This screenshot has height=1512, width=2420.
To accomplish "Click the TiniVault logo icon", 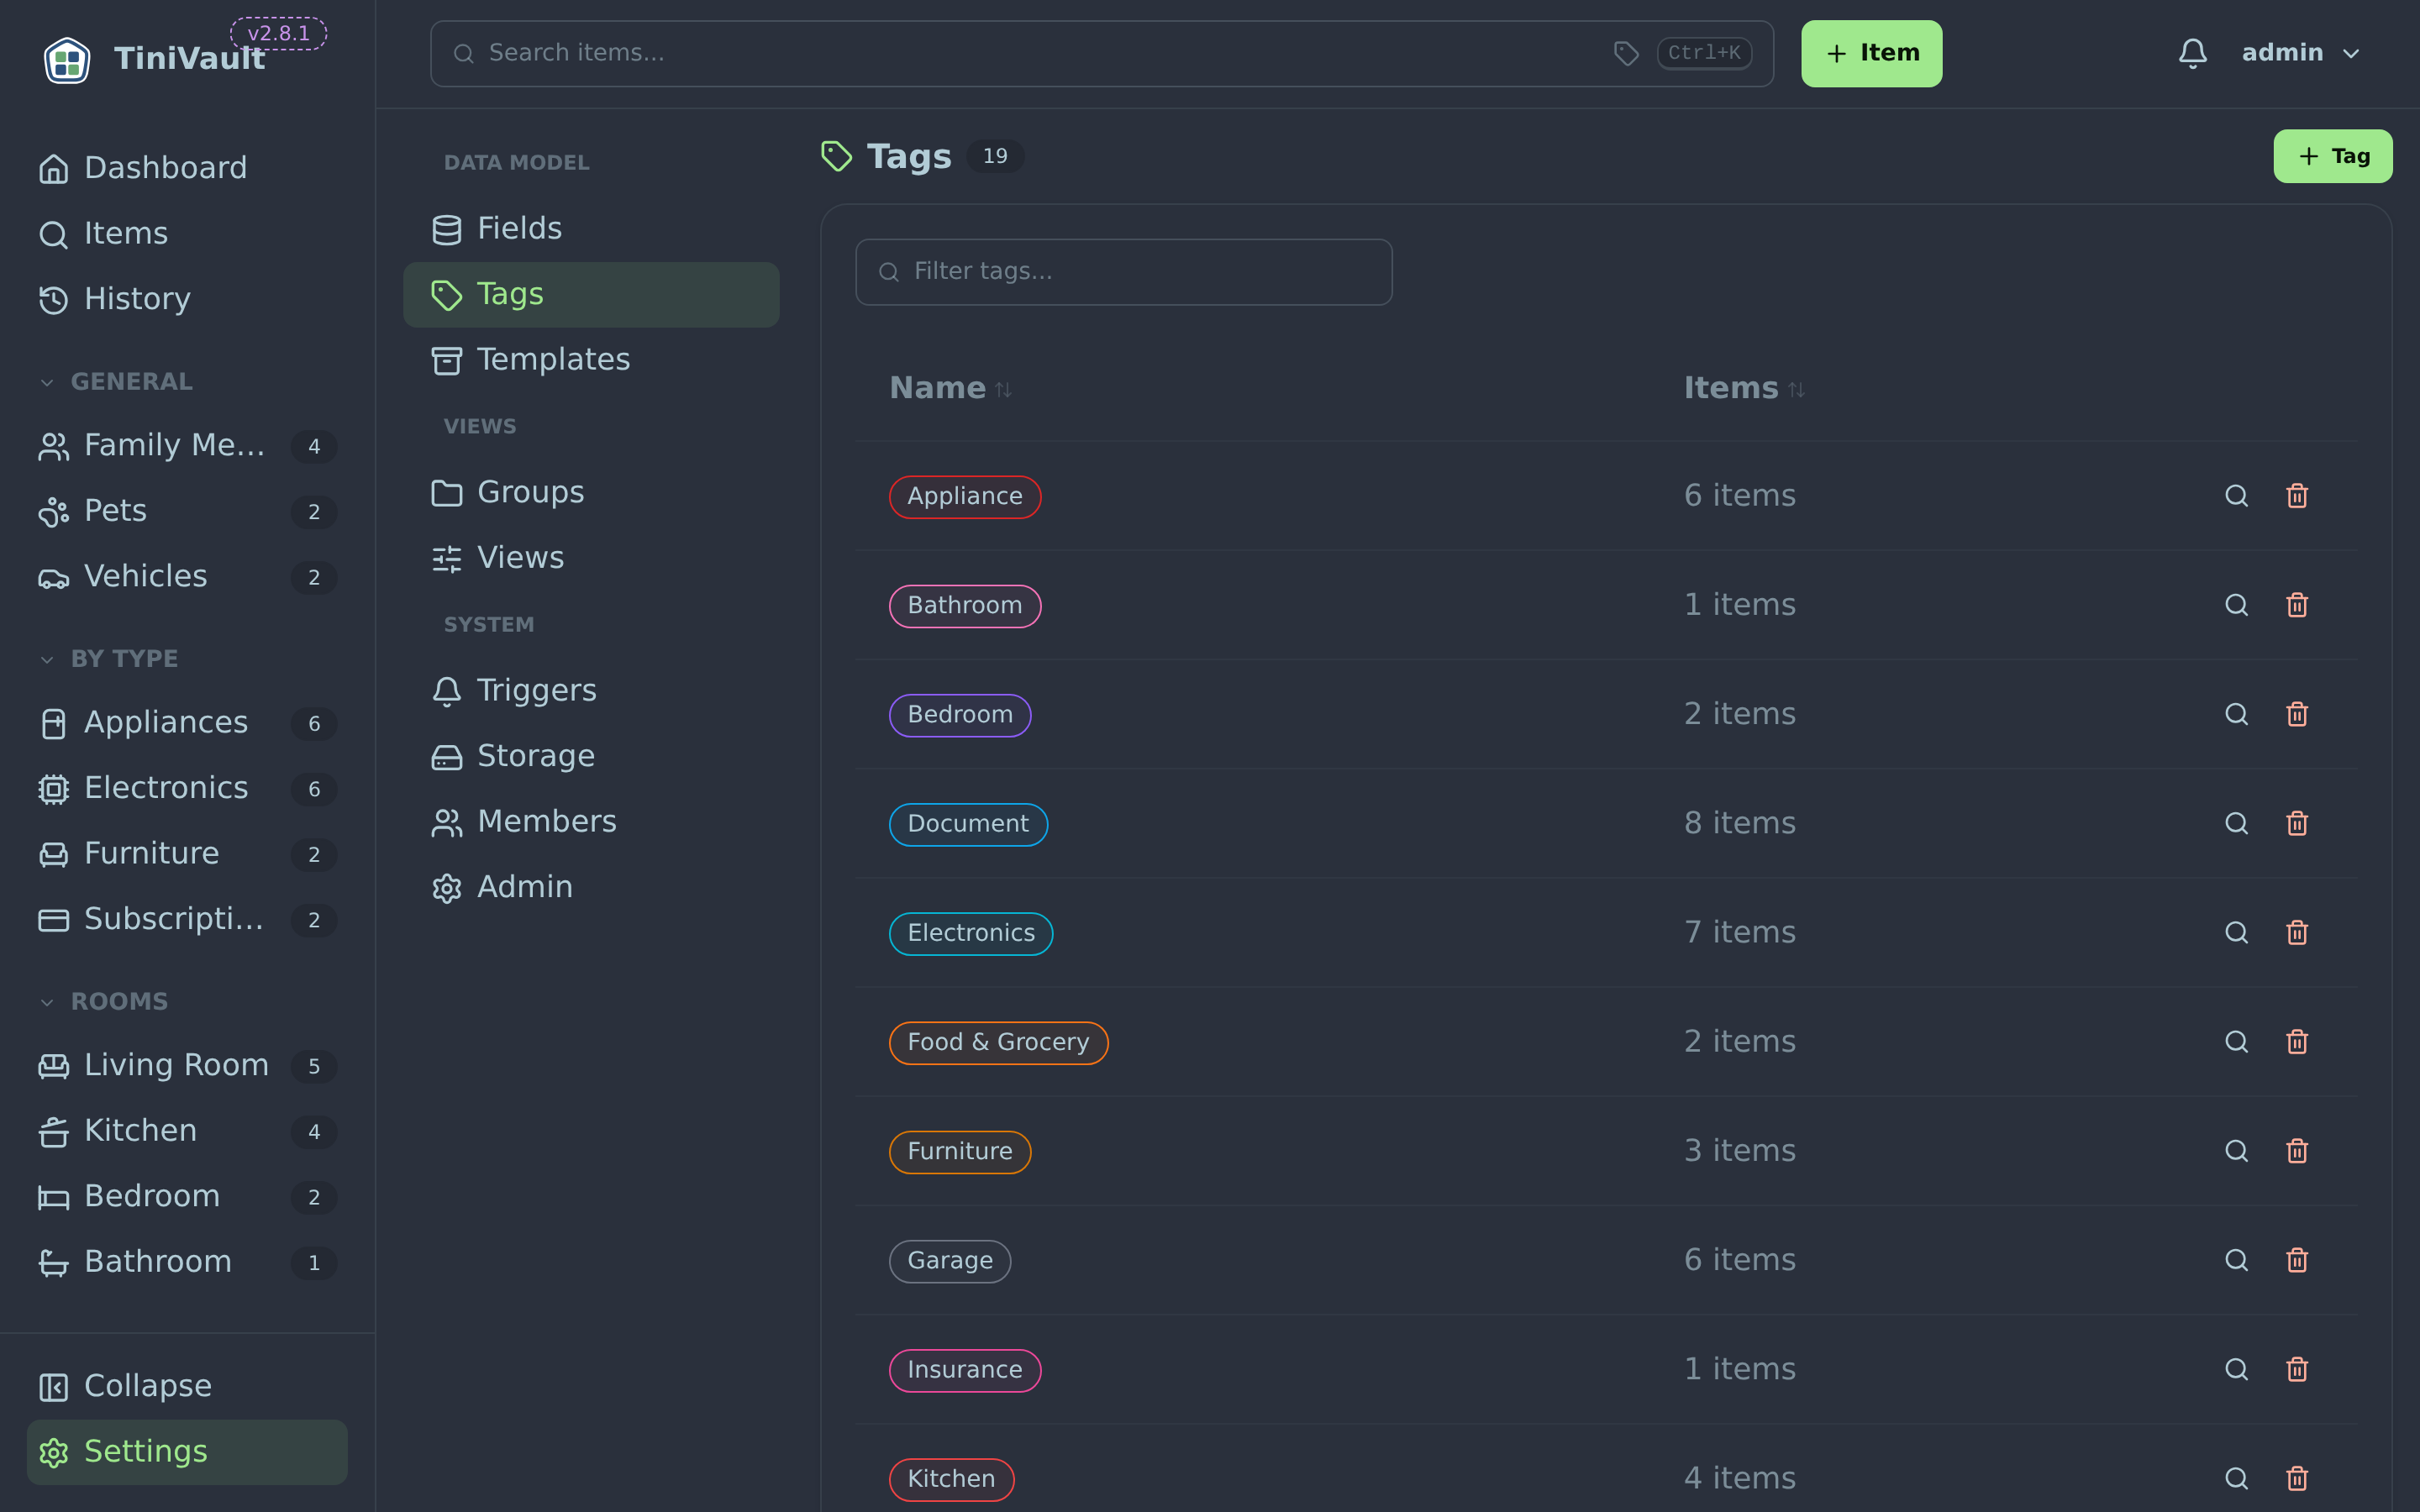I will coord(67,59).
